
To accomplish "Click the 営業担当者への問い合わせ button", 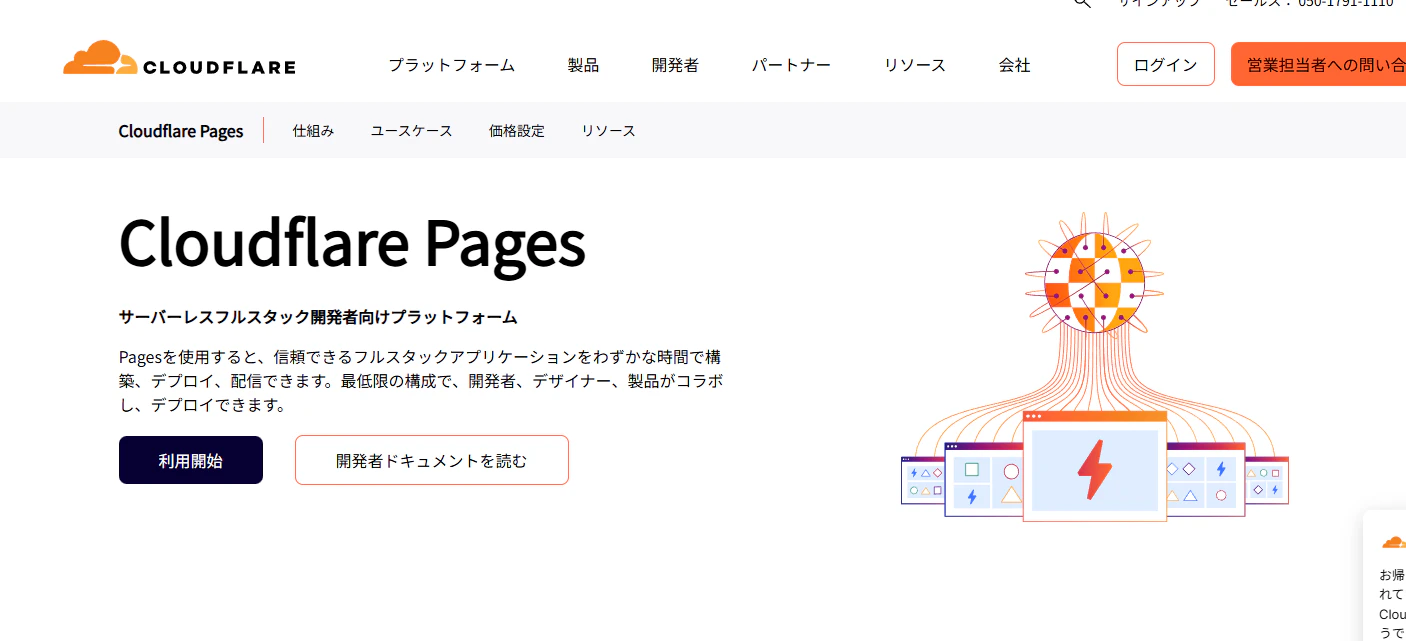I will click(x=1318, y=64).
